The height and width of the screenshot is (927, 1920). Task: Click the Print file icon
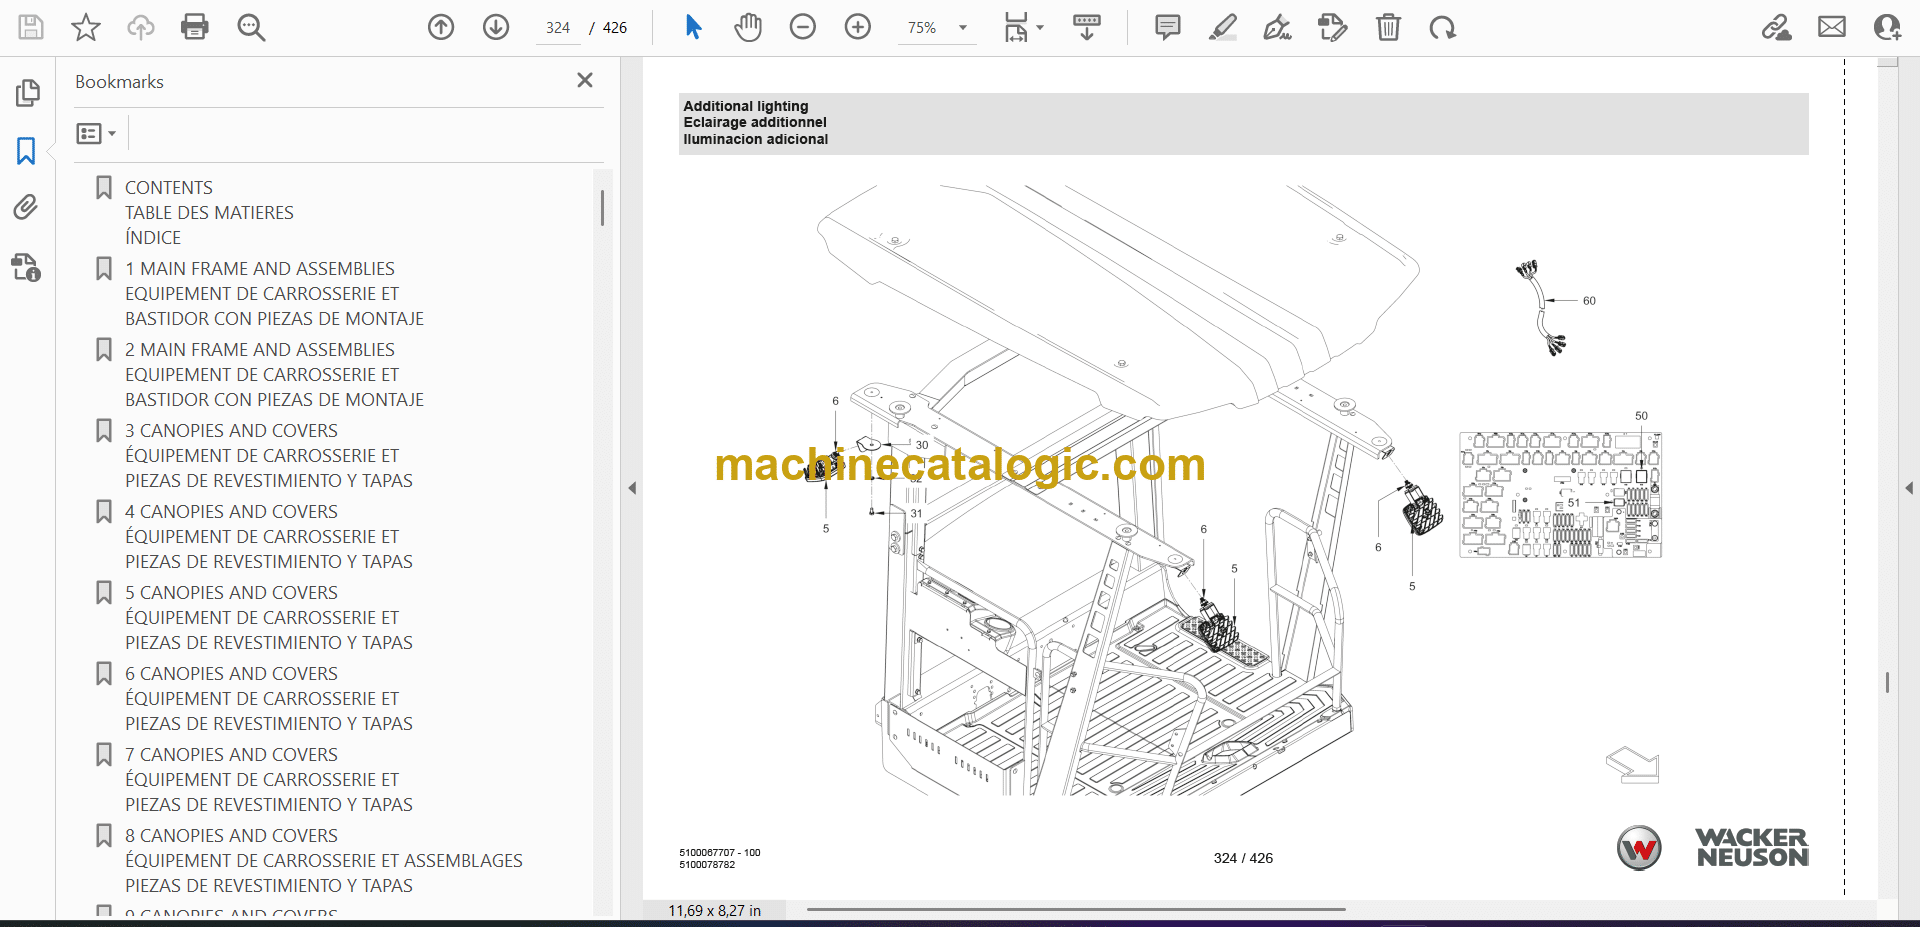pos(194,27)
